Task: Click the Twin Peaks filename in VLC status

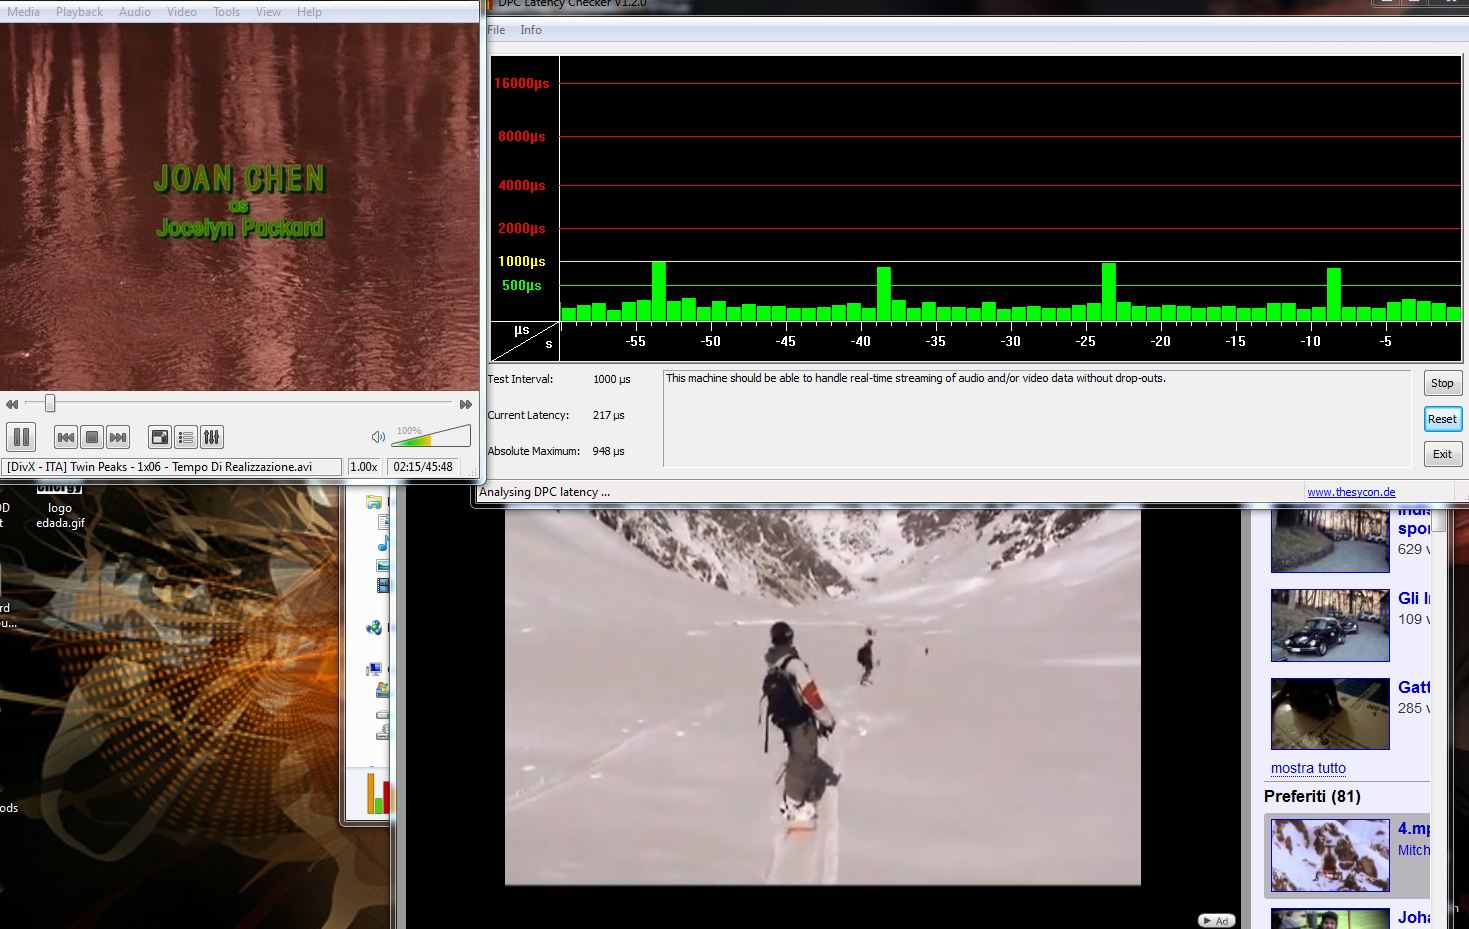Action: tap(160, 467)
